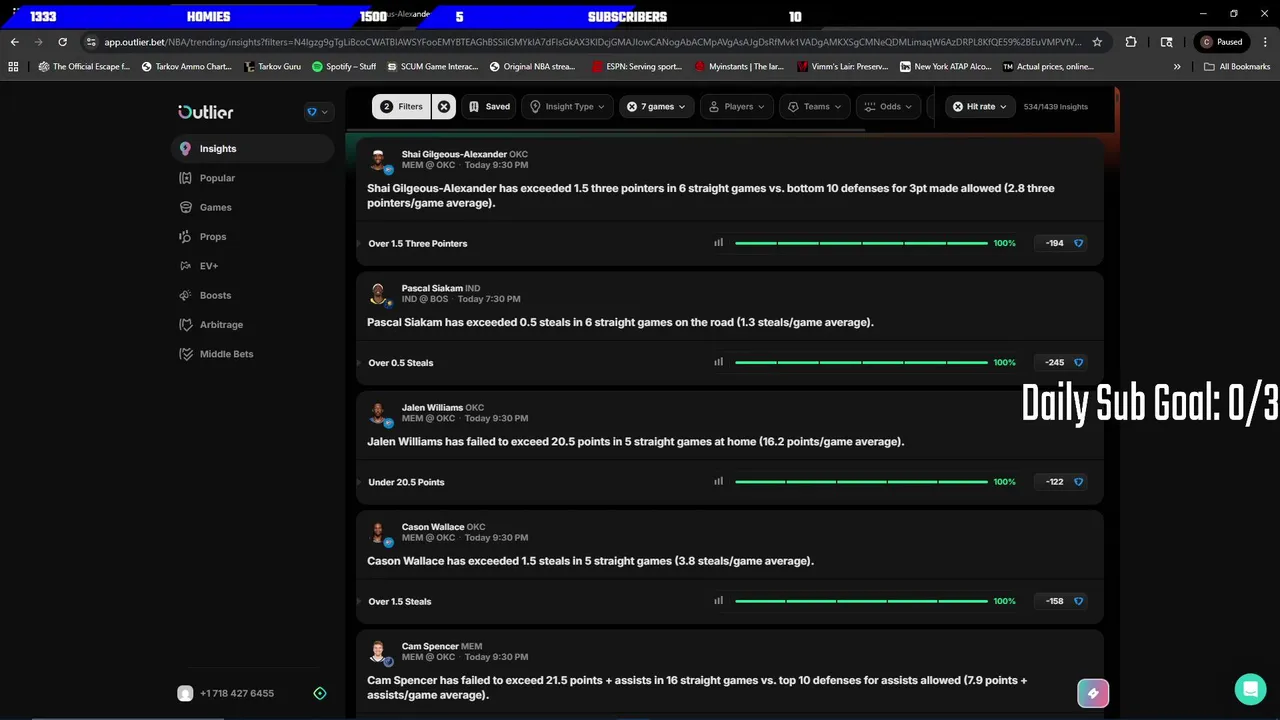Click the purple-pink gradient widget button
Viewport: 1280px width, 720px height.
click(x=1093, y=693)
